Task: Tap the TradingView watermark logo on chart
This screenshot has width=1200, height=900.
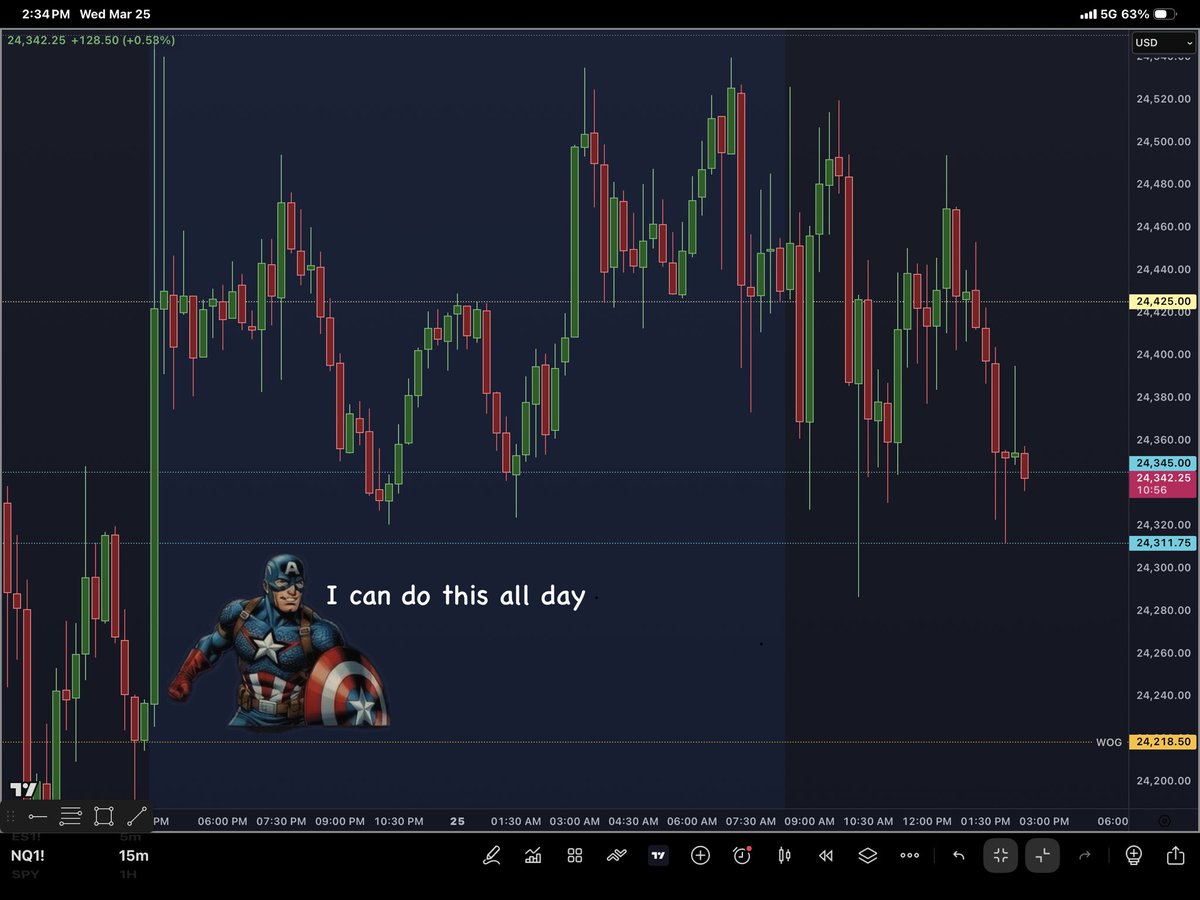Action: pyautogui.click(x=24, y=790)
